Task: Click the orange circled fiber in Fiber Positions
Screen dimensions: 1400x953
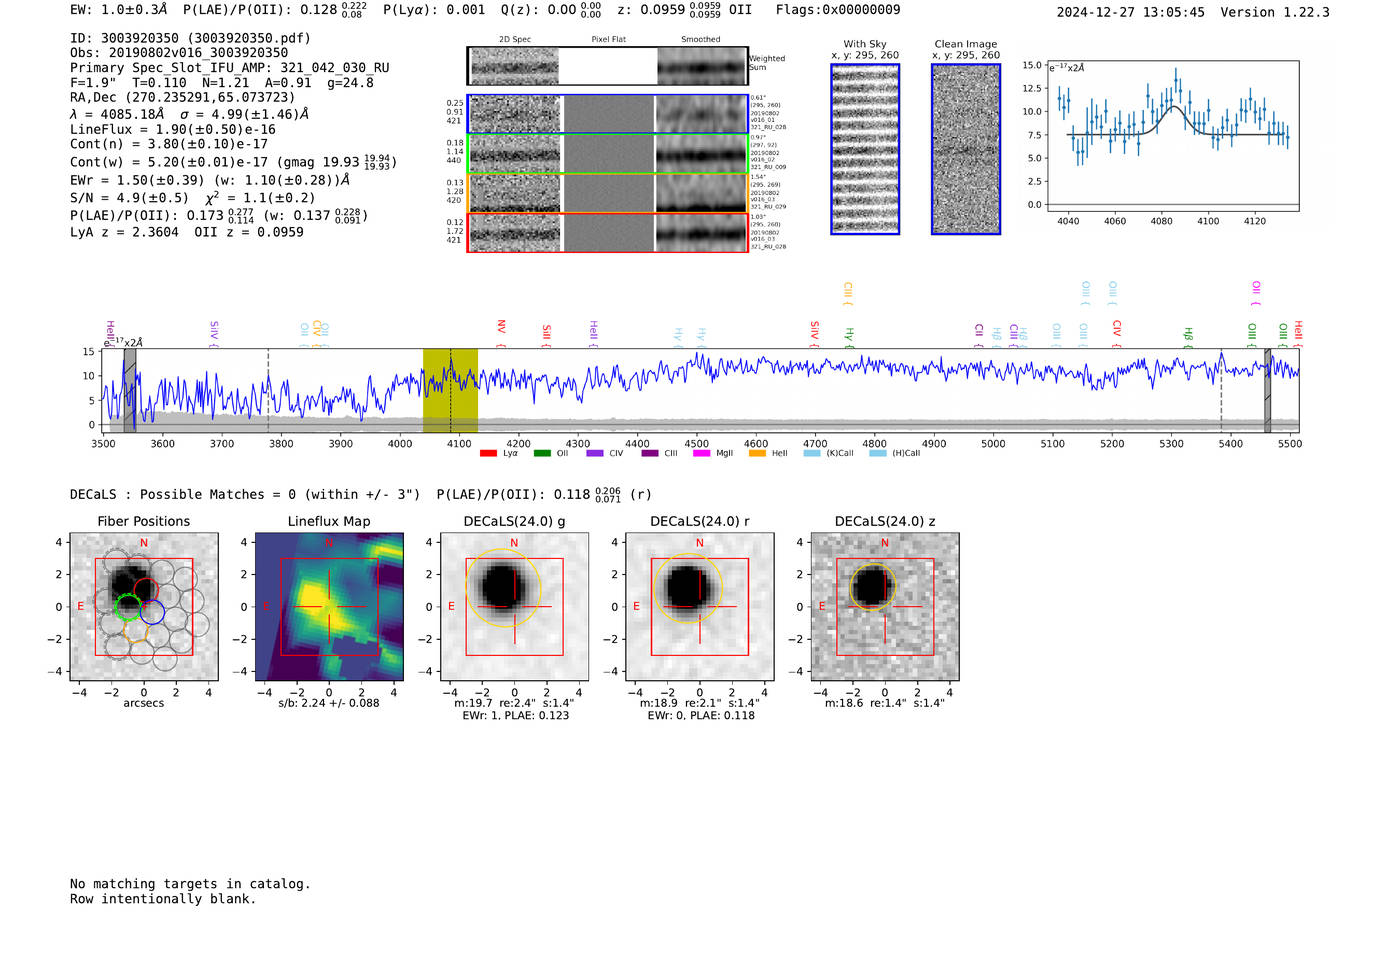Action: [135, 630]
